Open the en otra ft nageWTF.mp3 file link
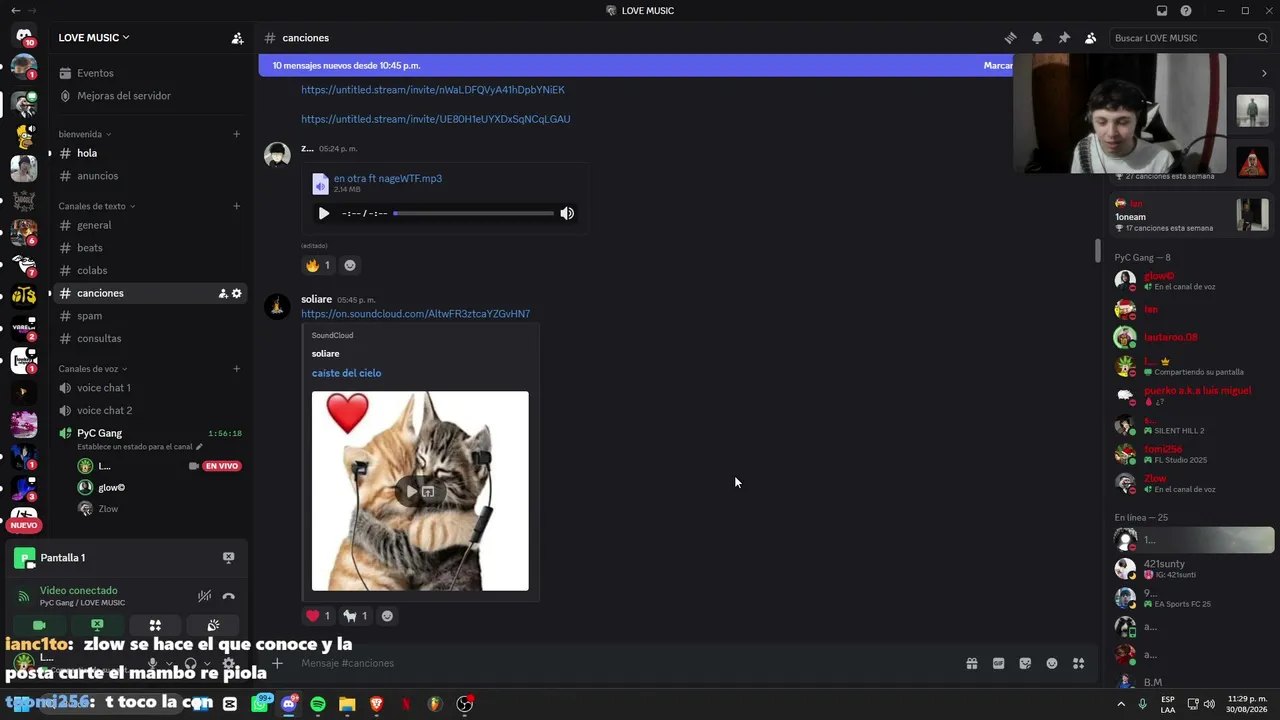 pyautogui.click(x=388, y=179)
